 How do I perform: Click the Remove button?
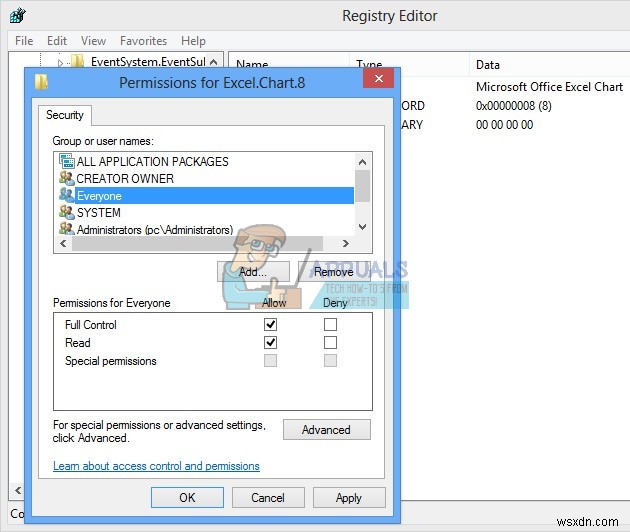coord(333,272)
